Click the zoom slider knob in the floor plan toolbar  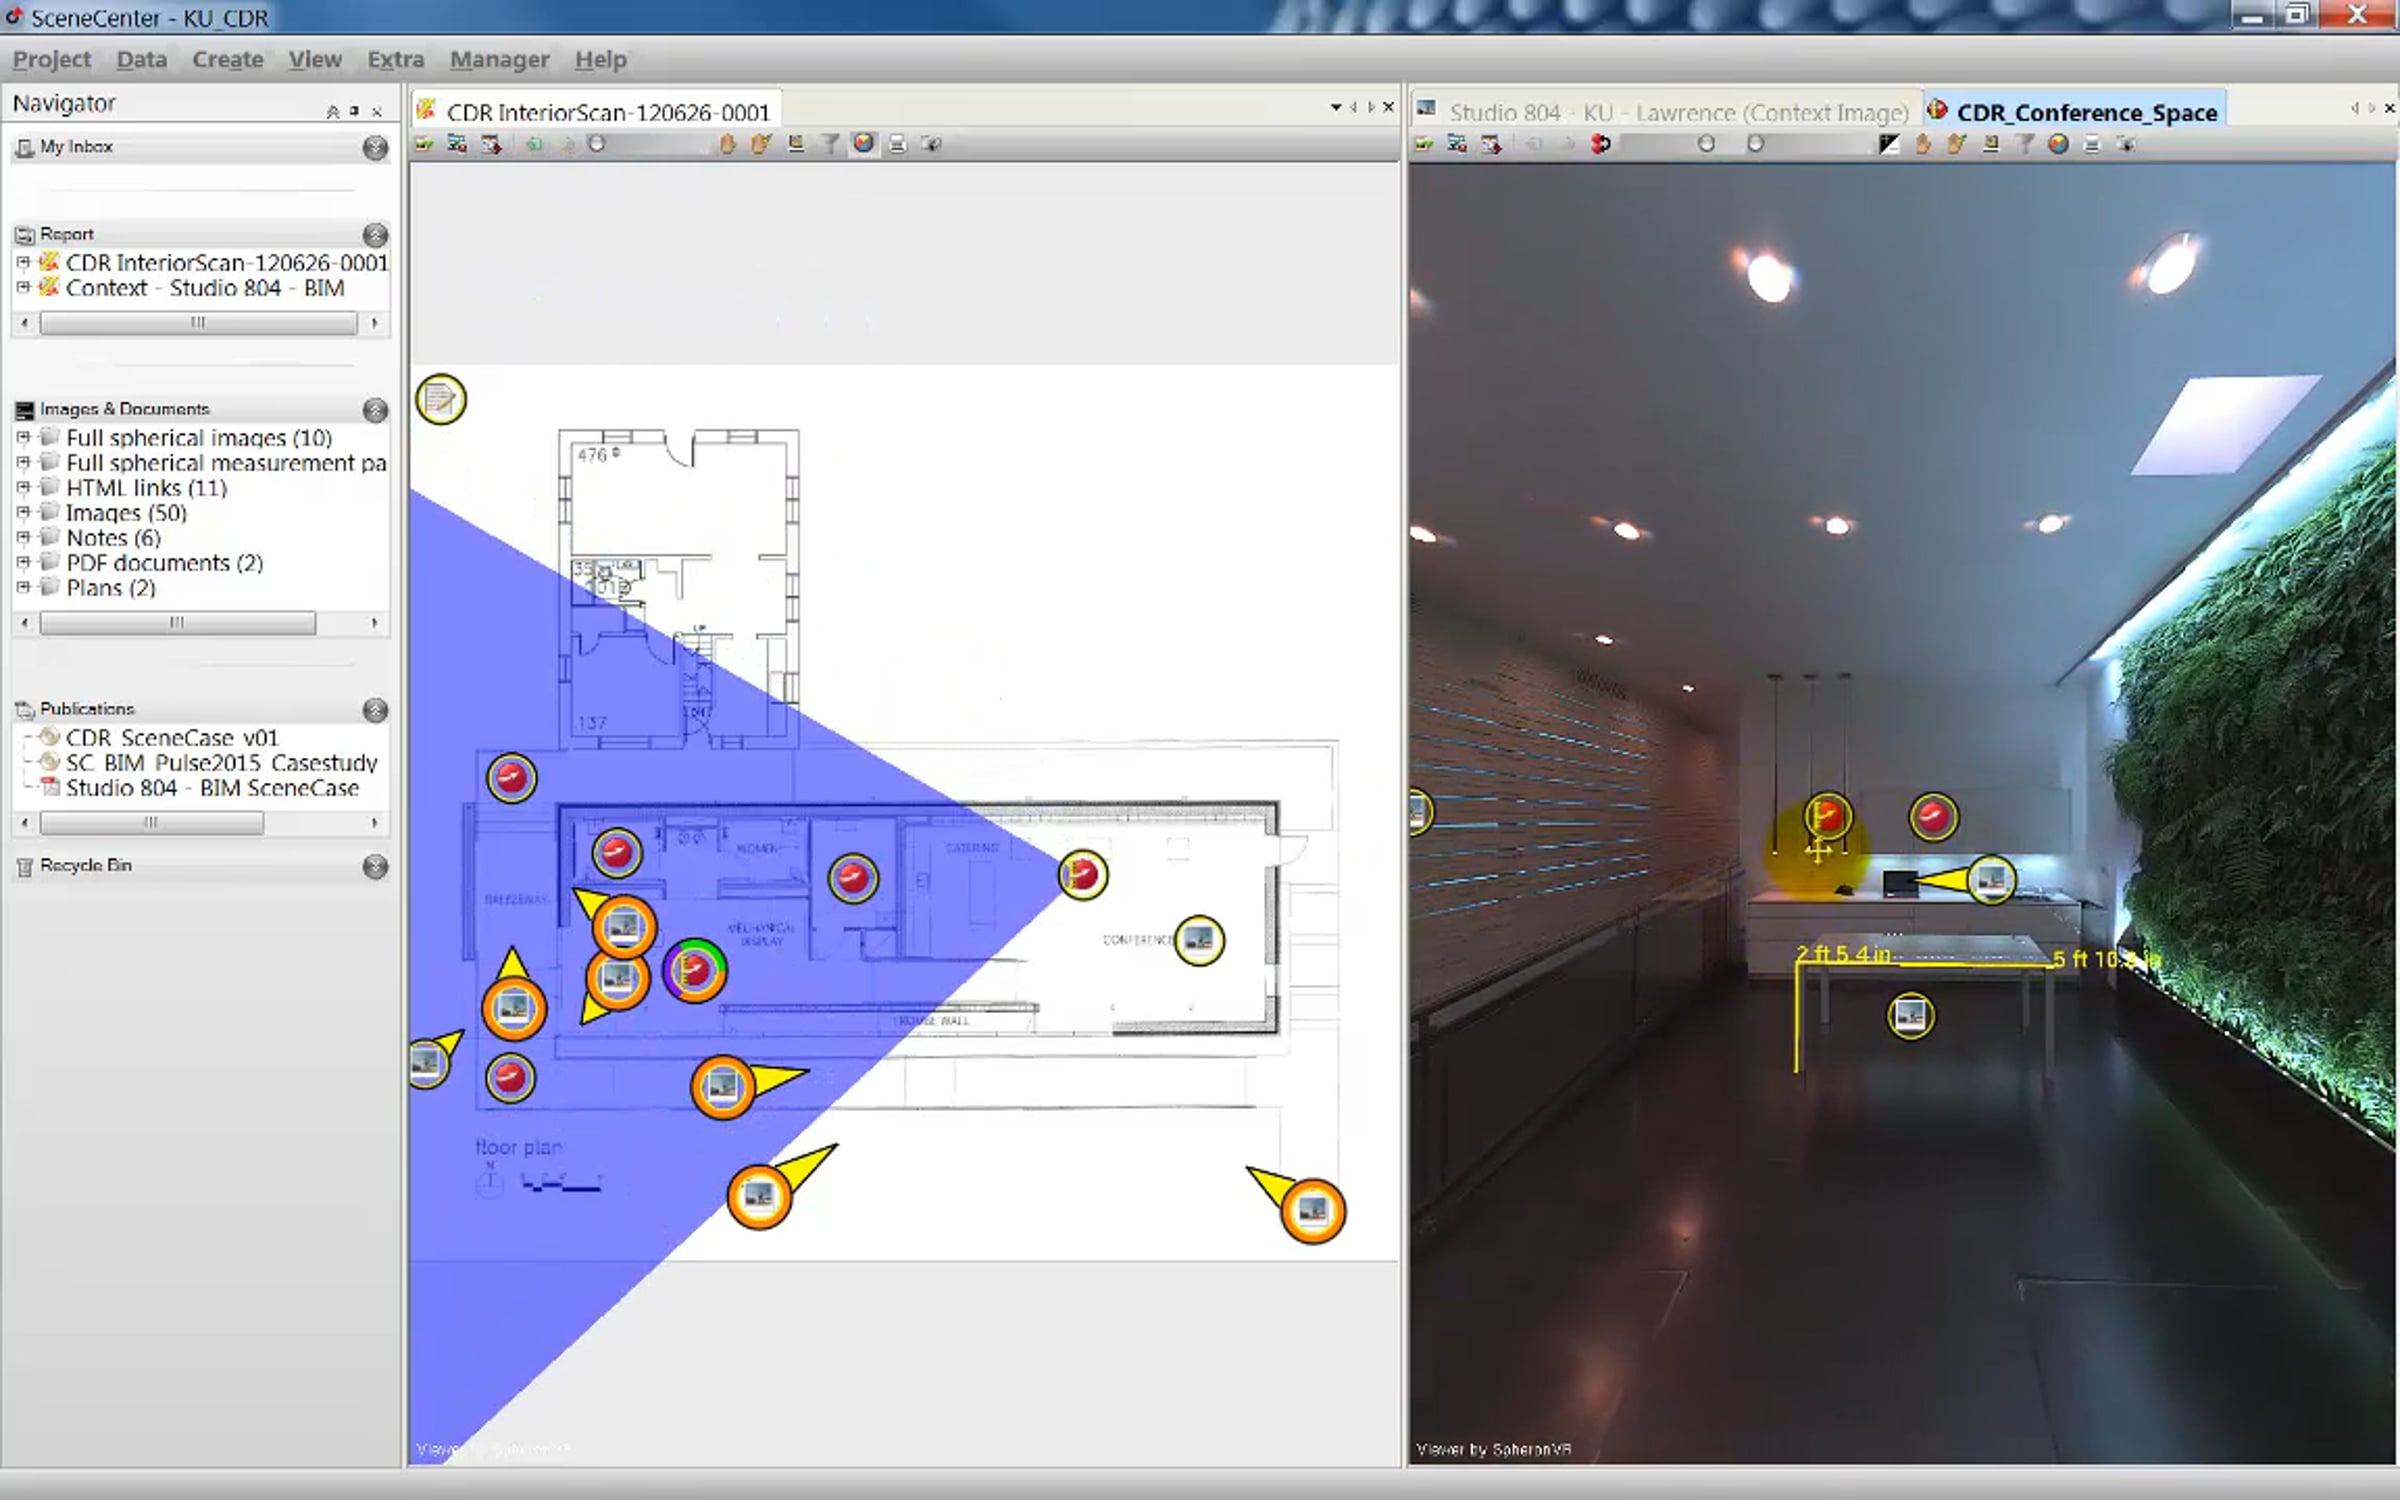[597, 144]
